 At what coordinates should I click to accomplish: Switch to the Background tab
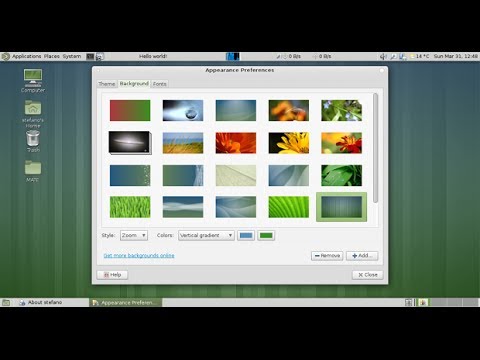(x=134, y=83)
